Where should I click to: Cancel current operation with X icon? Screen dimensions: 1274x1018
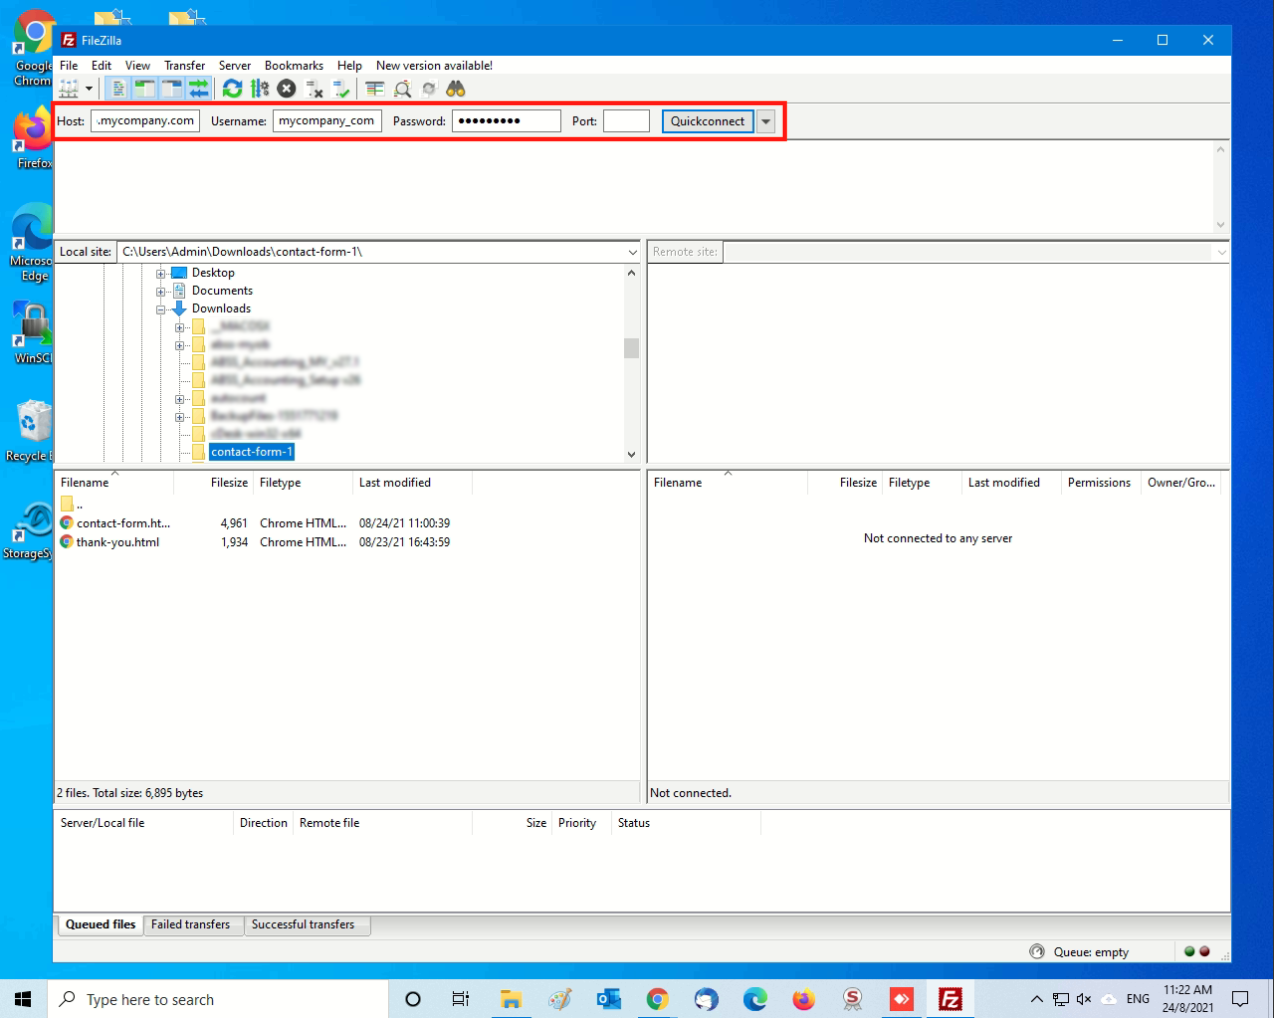tap(287, 89)
